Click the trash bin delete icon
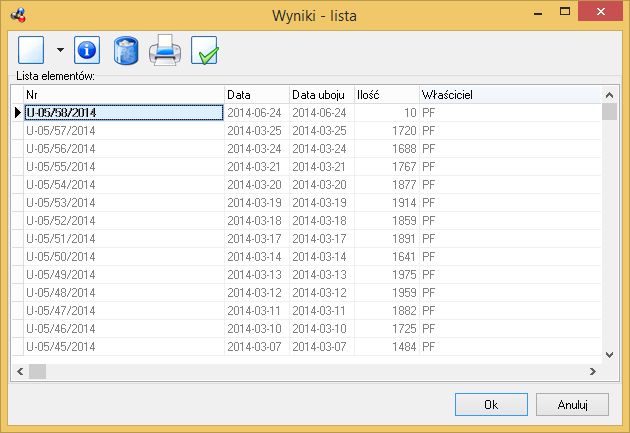The image size is (630, 433). pos(126,51)
